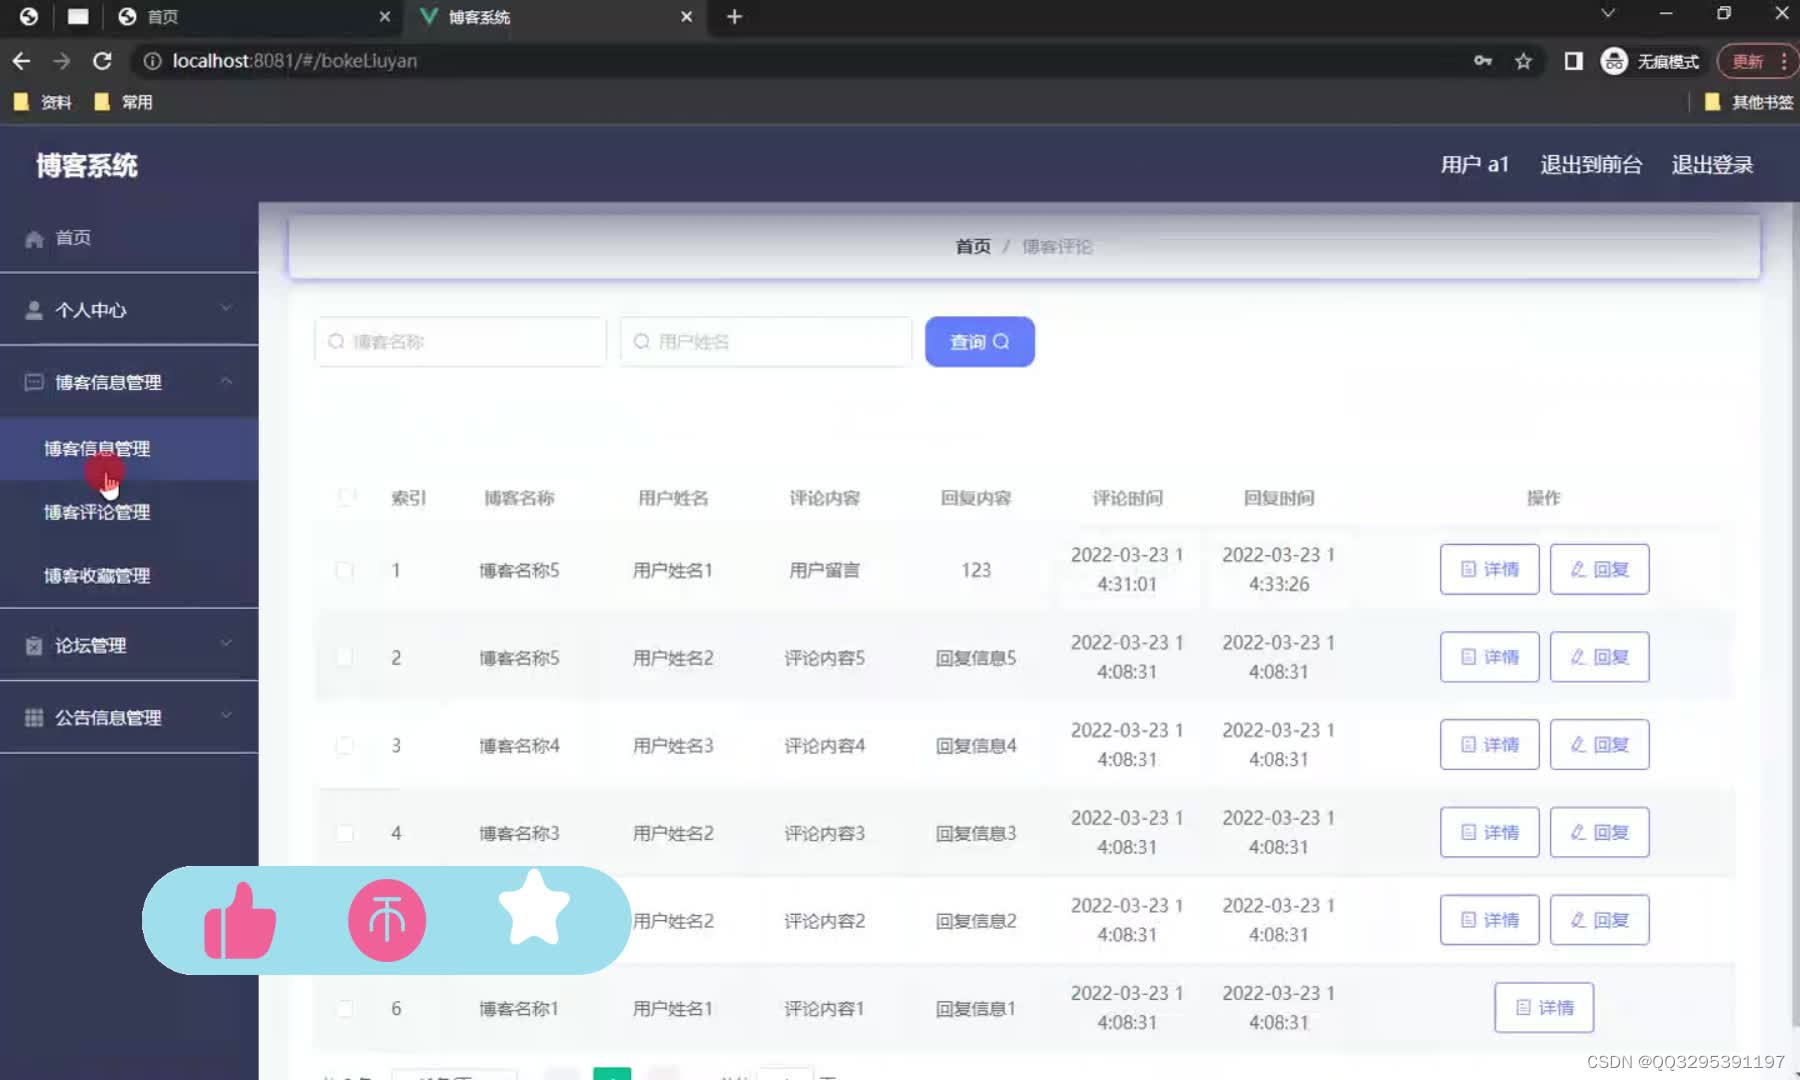This screenshot has height=1080, width=1800.
Task: Focus the 用户姓名 search field
Action: coord(766,342)
